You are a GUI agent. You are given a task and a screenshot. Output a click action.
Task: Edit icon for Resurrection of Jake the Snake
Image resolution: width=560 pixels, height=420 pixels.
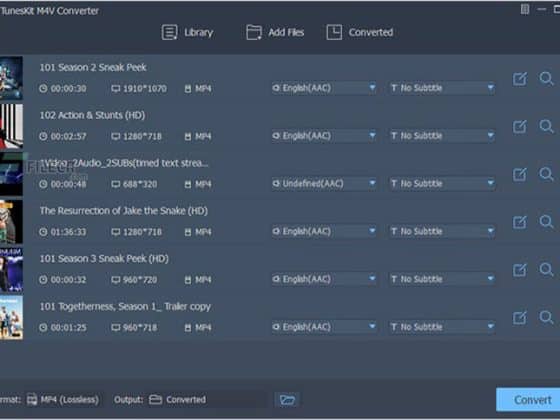(520, 222)
